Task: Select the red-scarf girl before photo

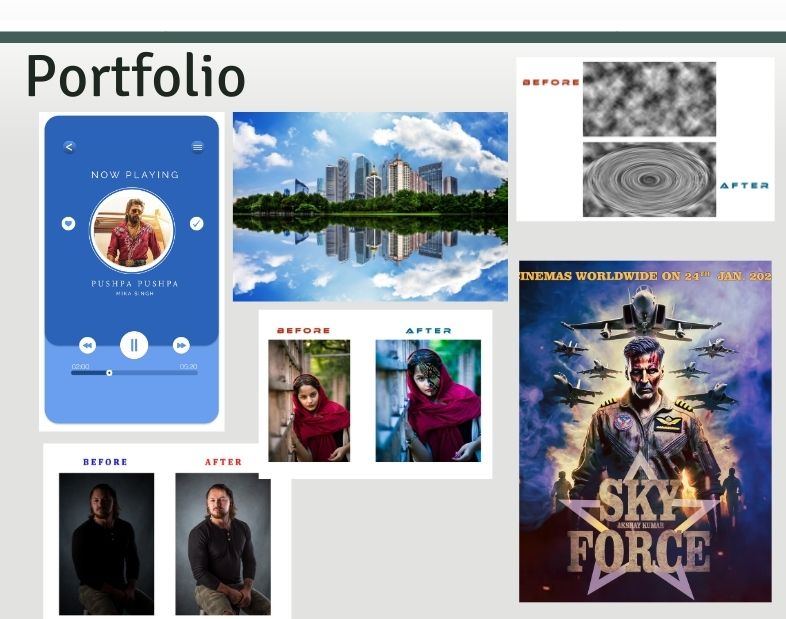Action: coord(309,400)
